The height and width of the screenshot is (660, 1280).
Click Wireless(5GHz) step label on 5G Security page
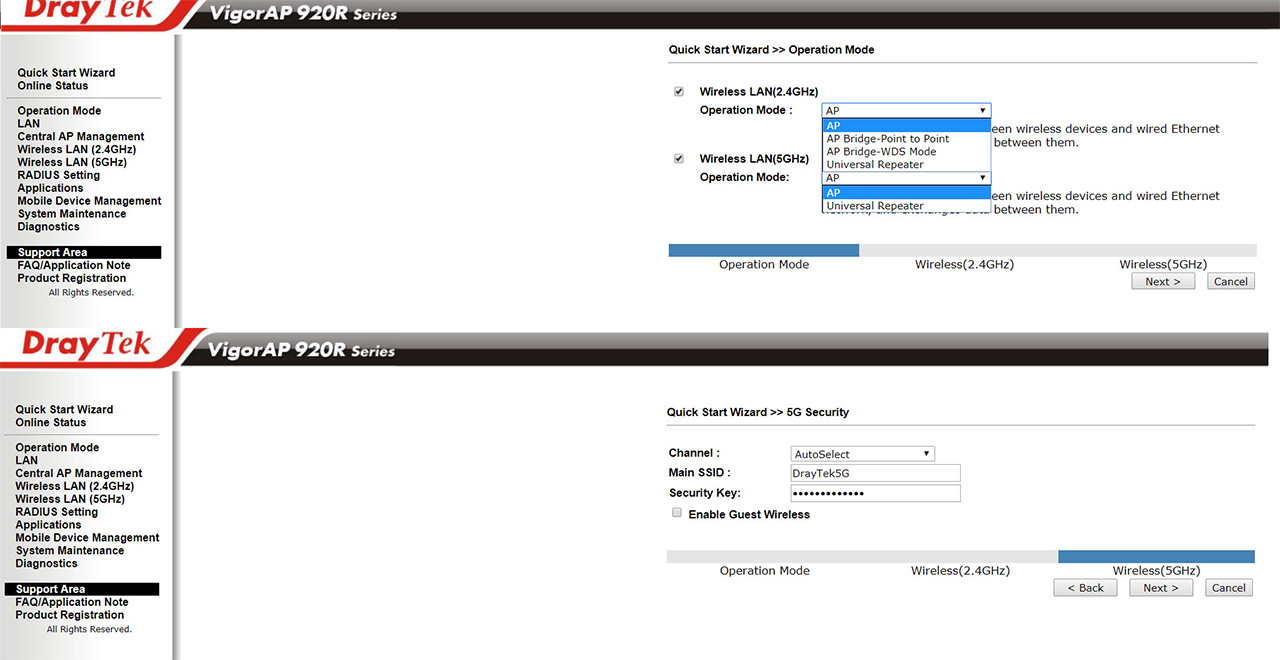click(1156, 571)
